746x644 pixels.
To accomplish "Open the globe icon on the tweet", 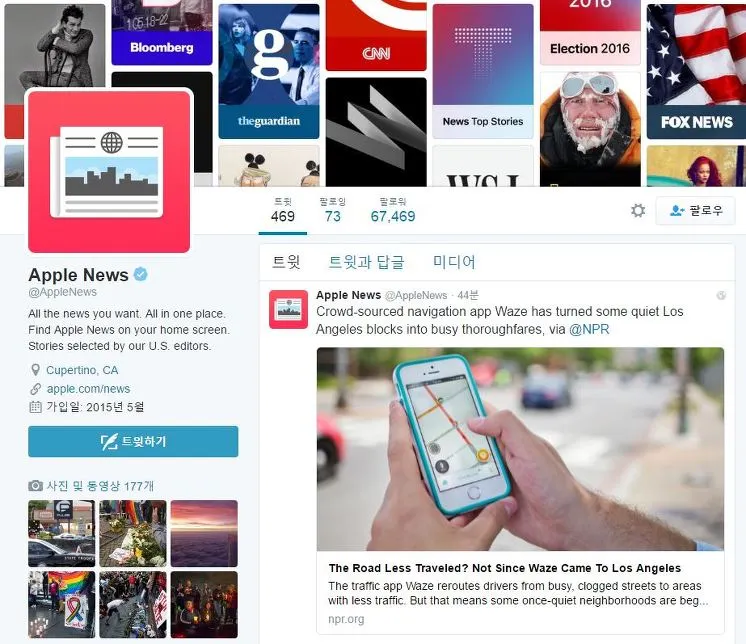I will coord(721,295).
